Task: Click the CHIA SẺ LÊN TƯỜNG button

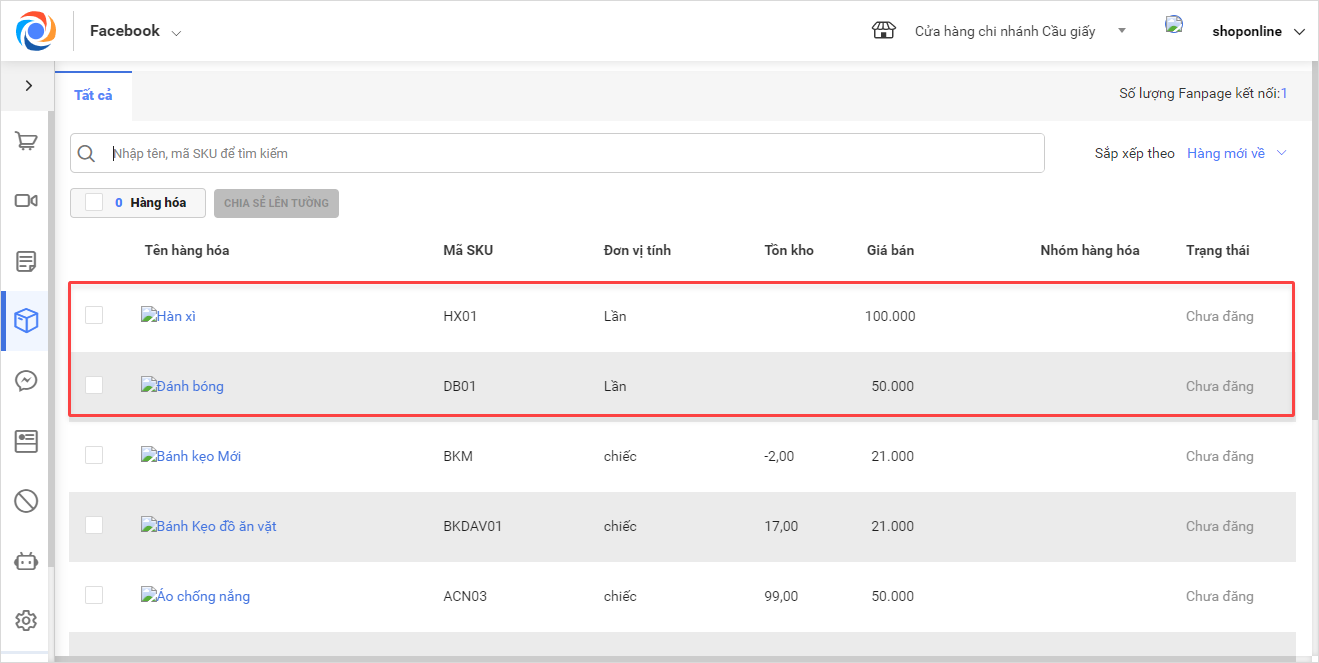Action: (276, 203)
